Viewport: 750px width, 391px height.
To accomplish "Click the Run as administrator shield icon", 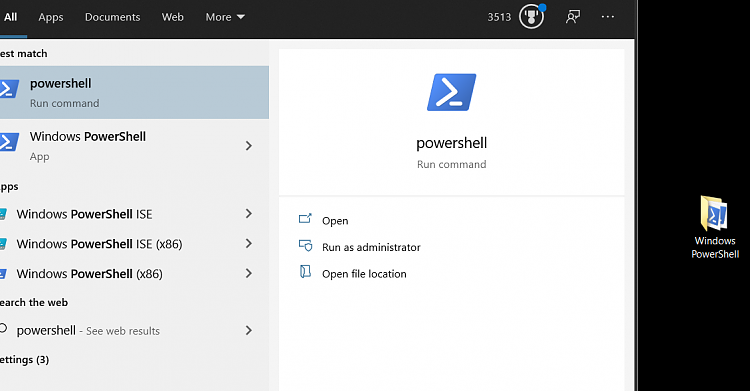I will (x=305, y=246).
